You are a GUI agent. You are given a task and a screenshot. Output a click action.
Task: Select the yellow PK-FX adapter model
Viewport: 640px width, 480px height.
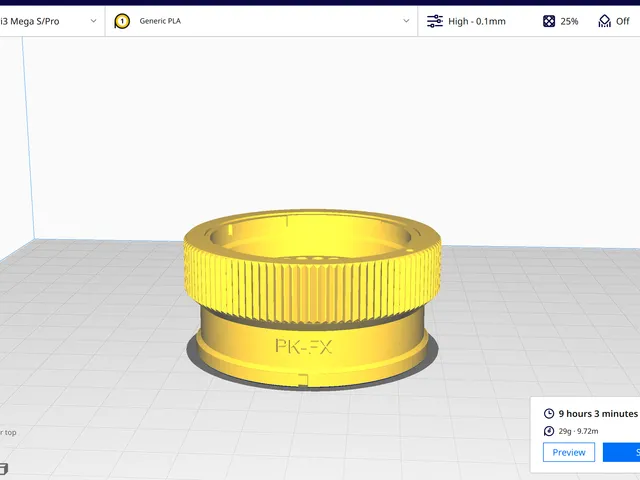[x=312, y=300]
